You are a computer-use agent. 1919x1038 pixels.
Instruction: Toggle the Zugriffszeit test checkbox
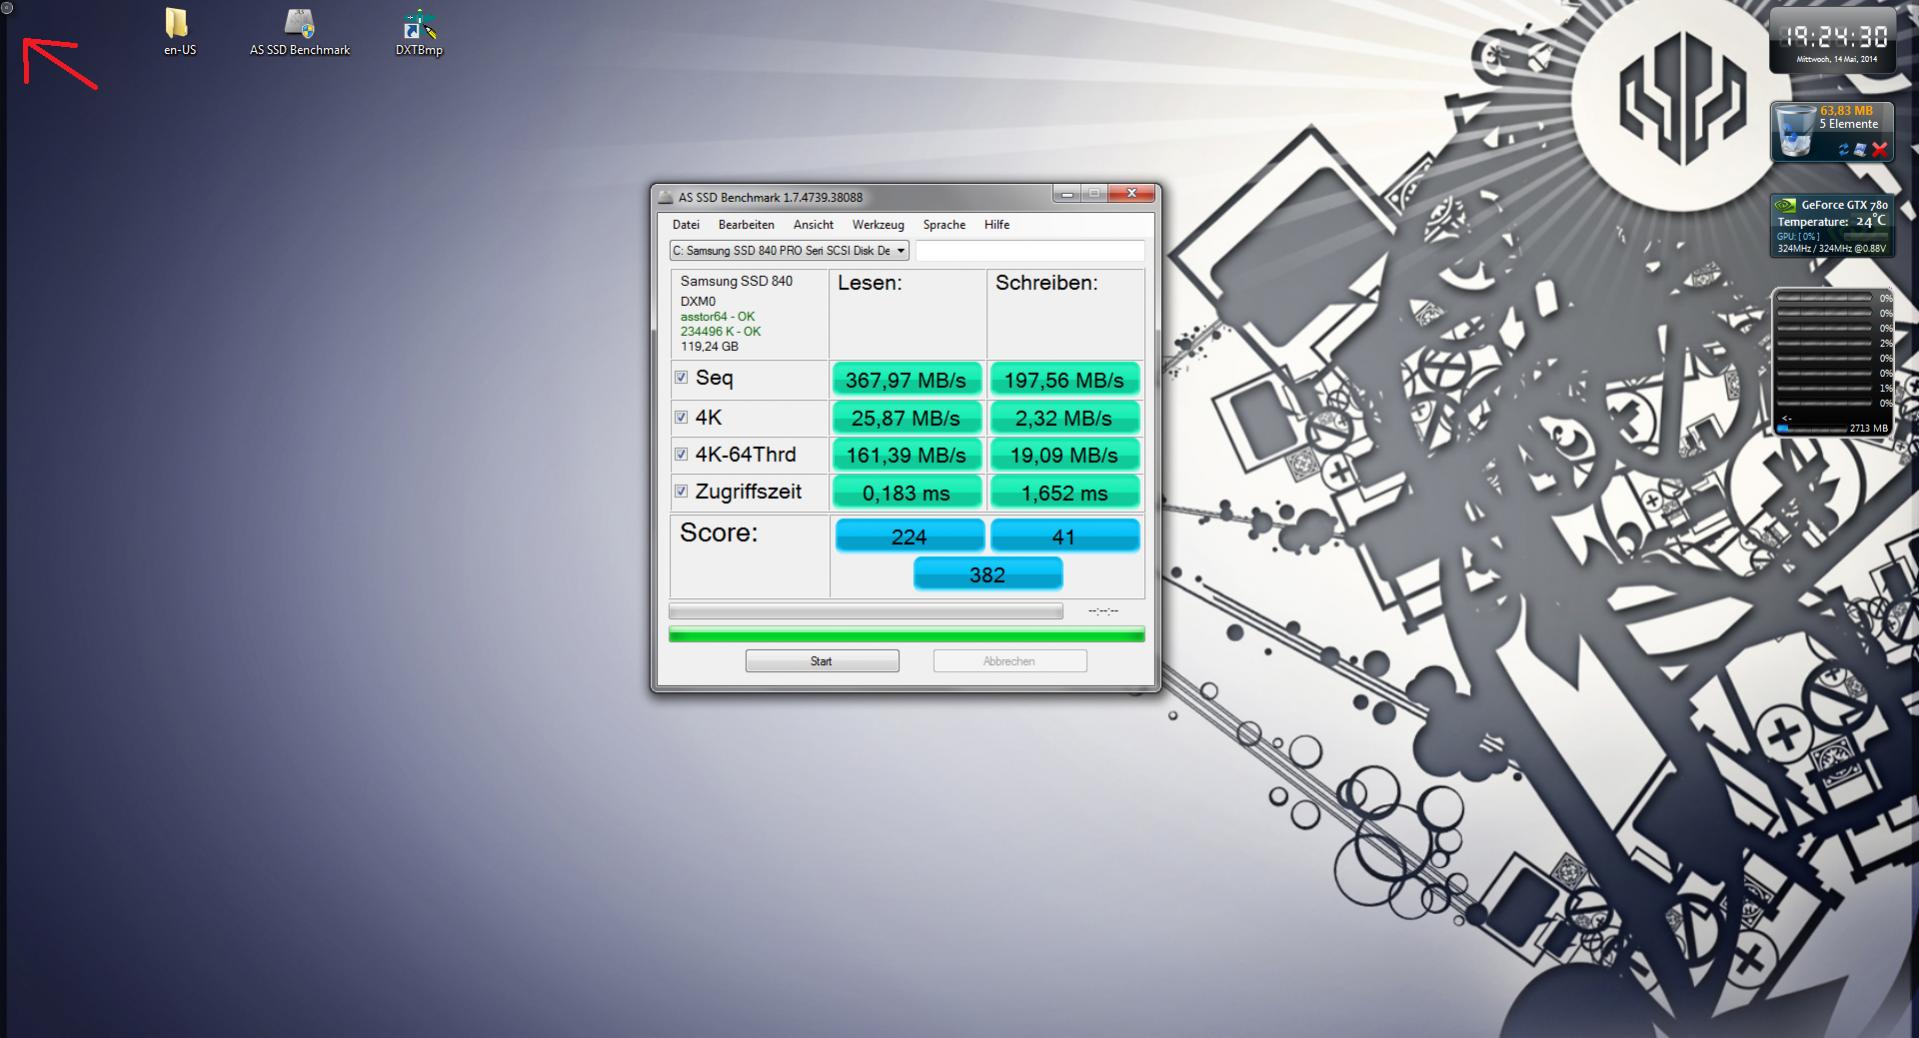click(x=681, y=491)
